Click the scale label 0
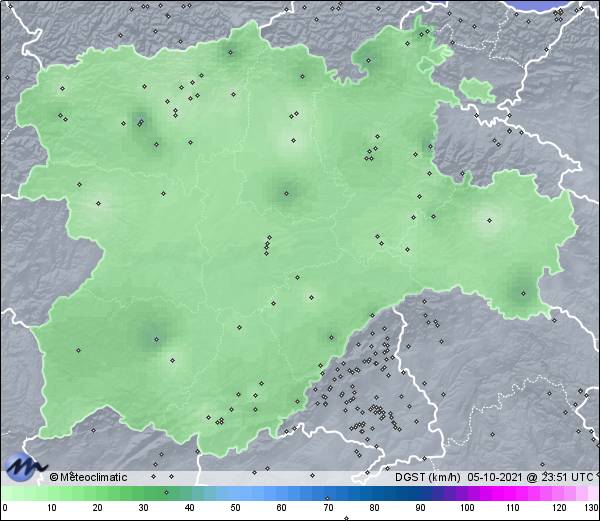This screenshot has height=521, width=600. 5,508
